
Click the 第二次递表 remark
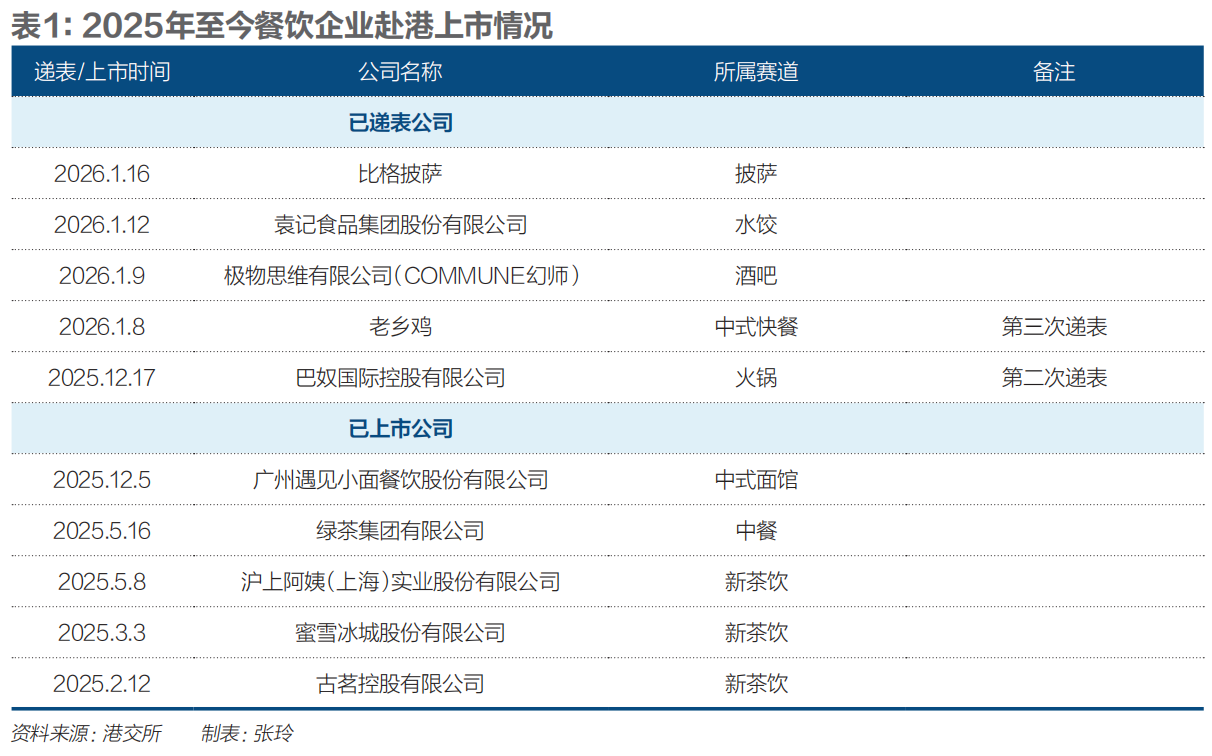point(1054,378)
